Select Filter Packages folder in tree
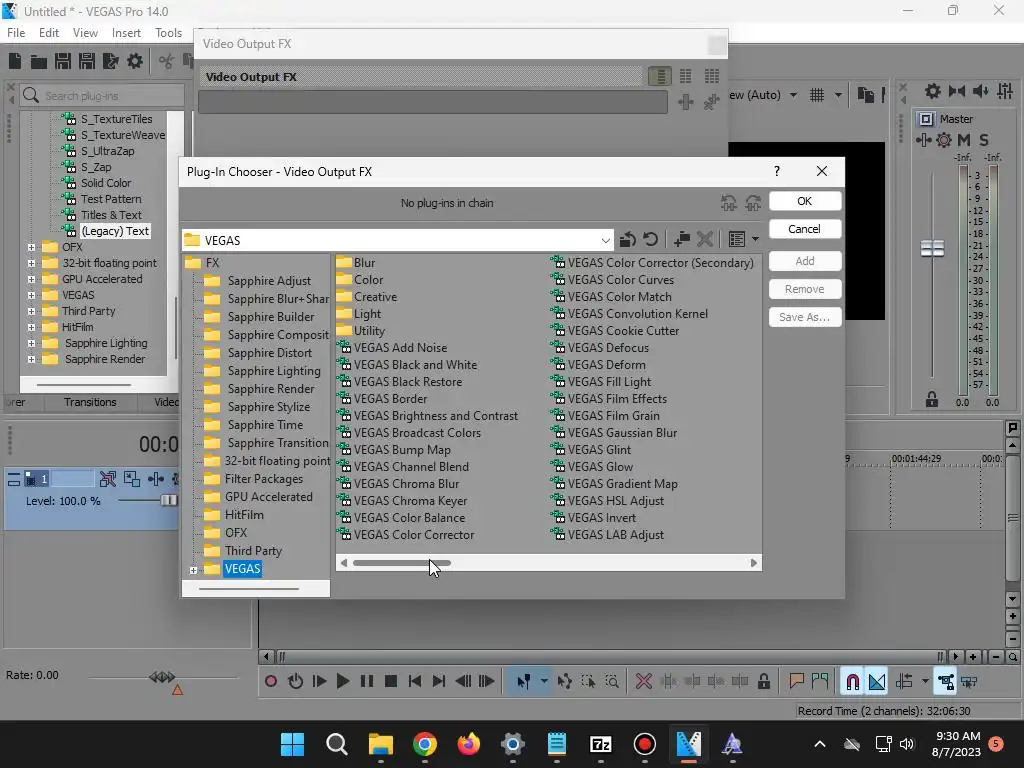The image size is (1024, 768). 264,479
